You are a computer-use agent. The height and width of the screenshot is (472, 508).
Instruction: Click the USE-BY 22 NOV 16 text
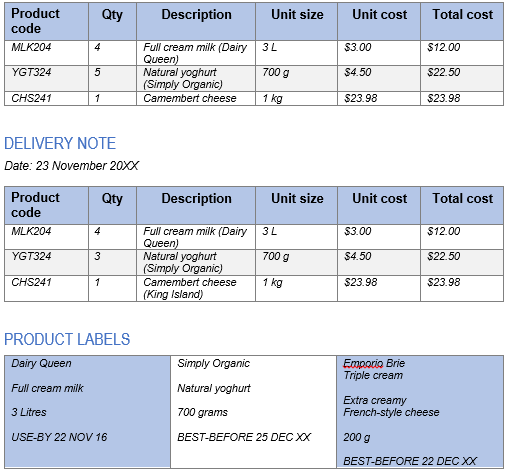pos(59,437)
